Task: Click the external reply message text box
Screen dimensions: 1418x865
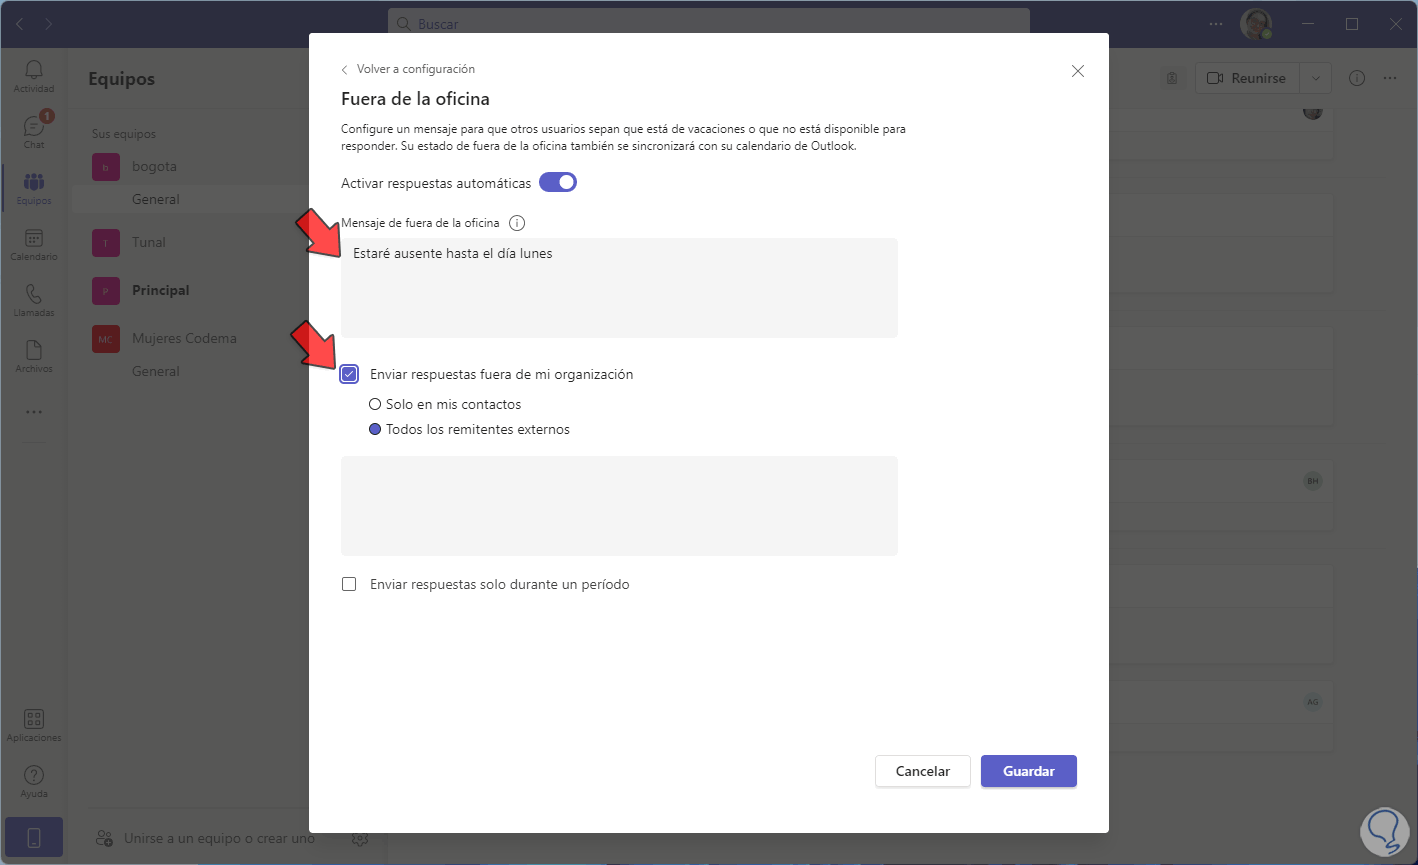Action: (x=619, y=506)
